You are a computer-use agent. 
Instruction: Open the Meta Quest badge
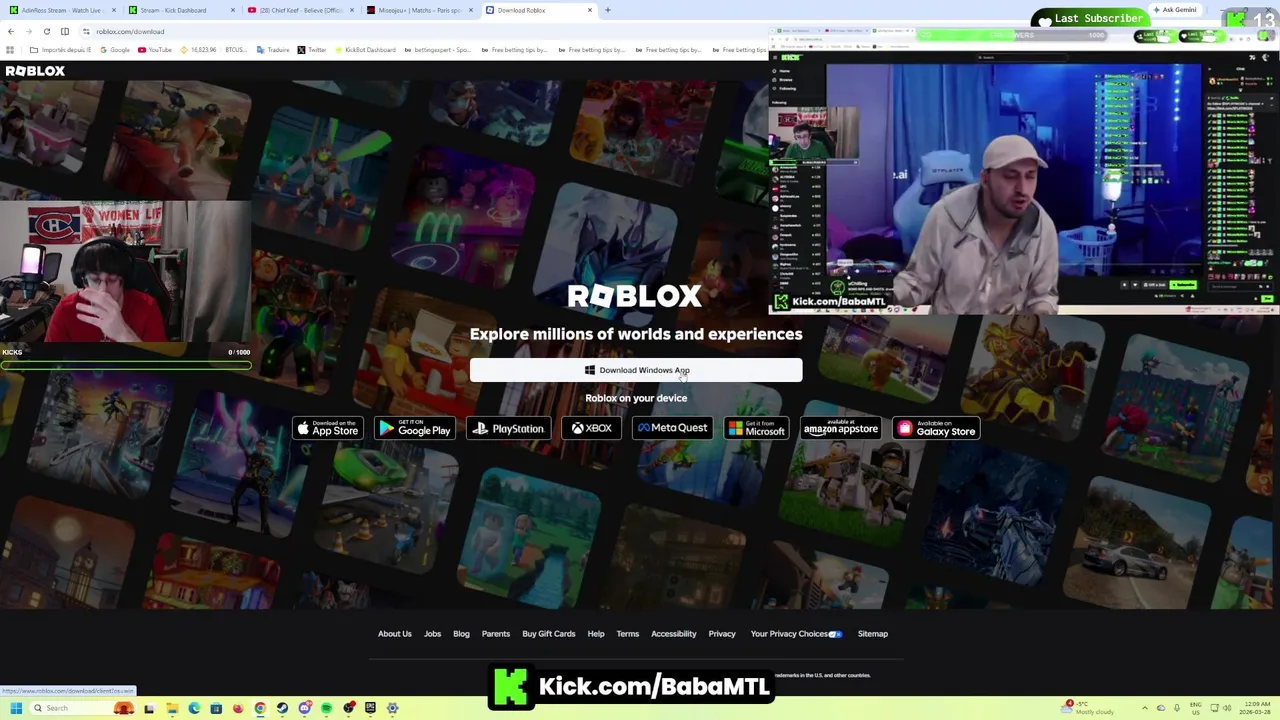(672, 429)
